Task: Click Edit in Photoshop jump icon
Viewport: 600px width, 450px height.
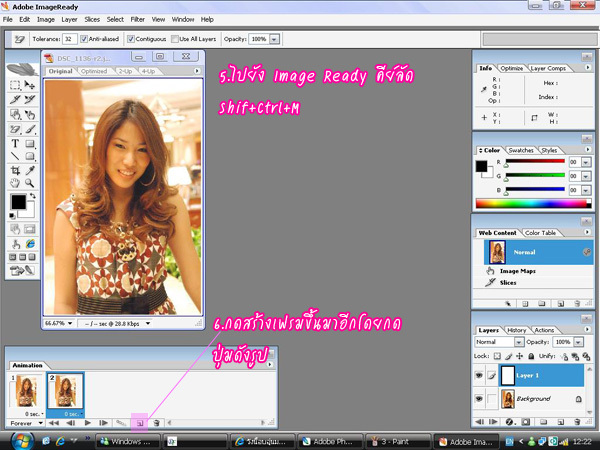Action: (22, 271)
